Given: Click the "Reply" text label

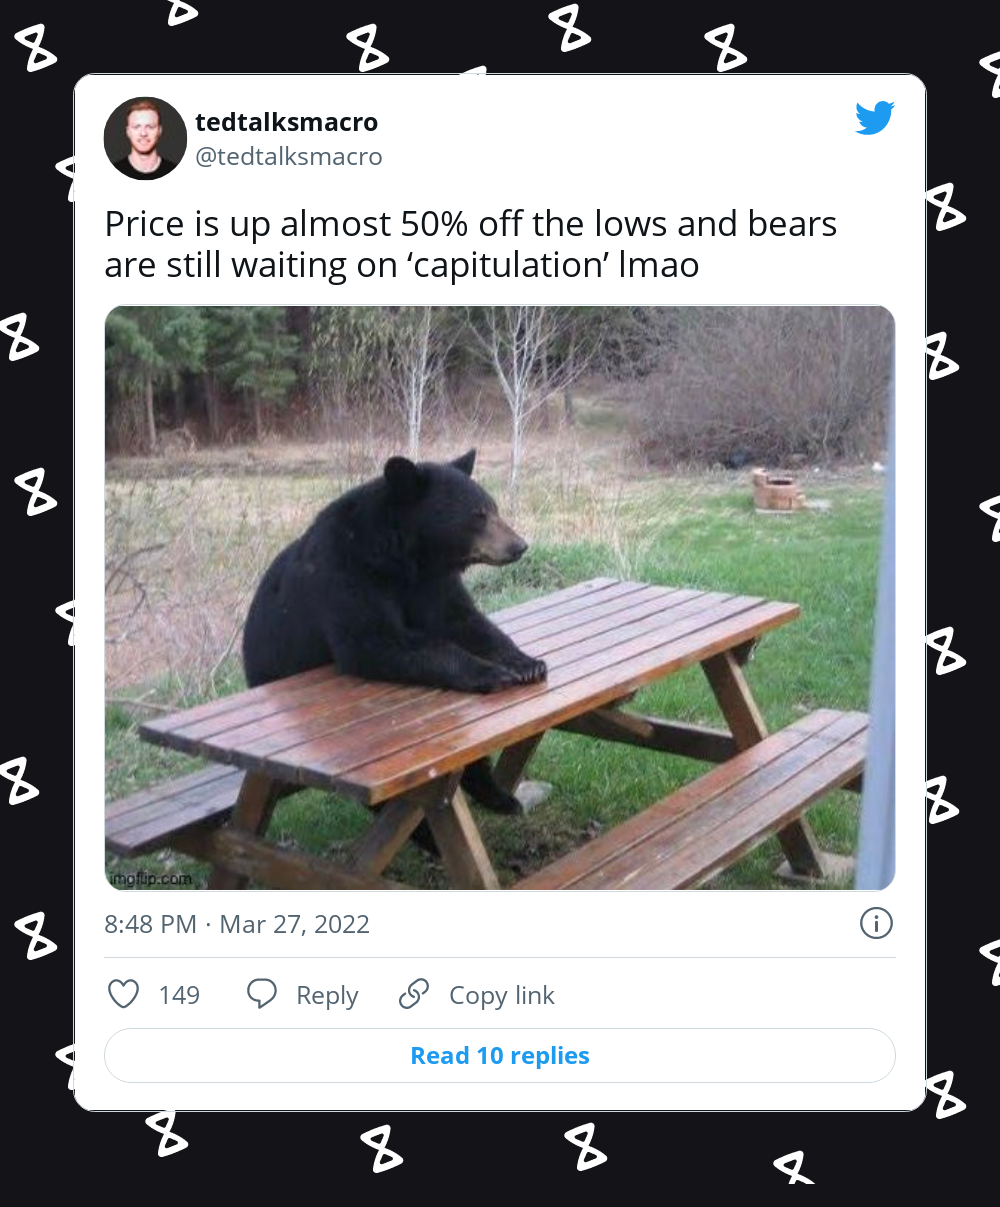Looking at the screenshot, I should (x=327, y=995).
